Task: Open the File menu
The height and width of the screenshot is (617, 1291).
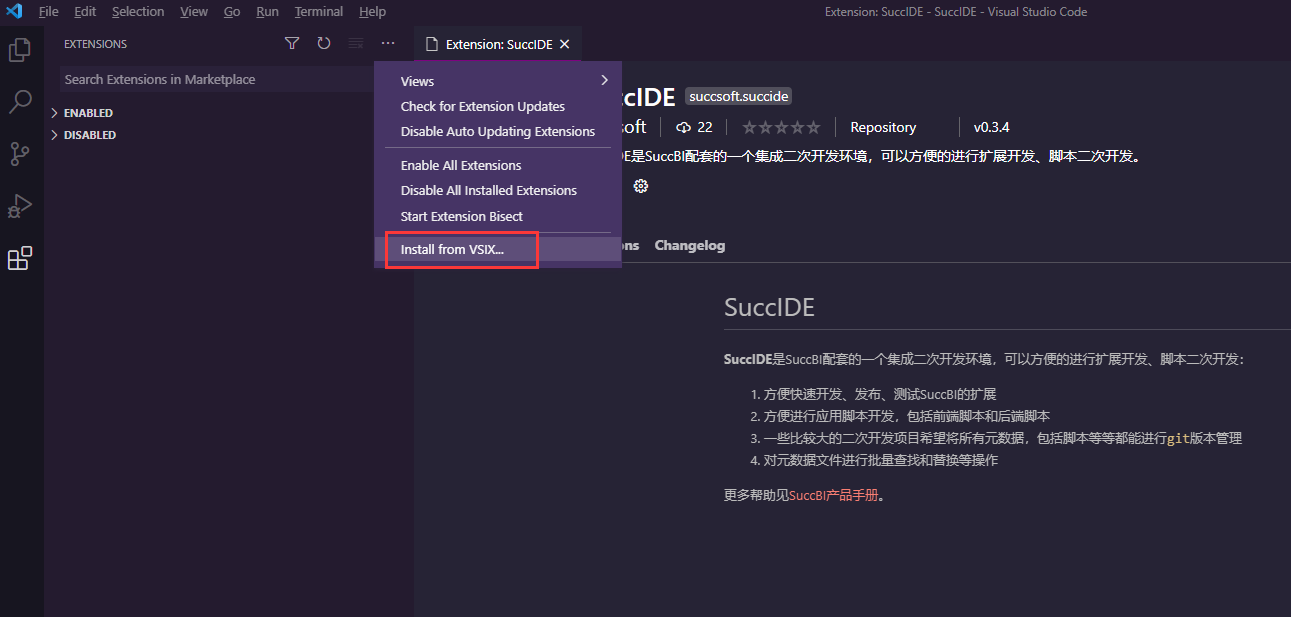Action: tap(48, 12)
